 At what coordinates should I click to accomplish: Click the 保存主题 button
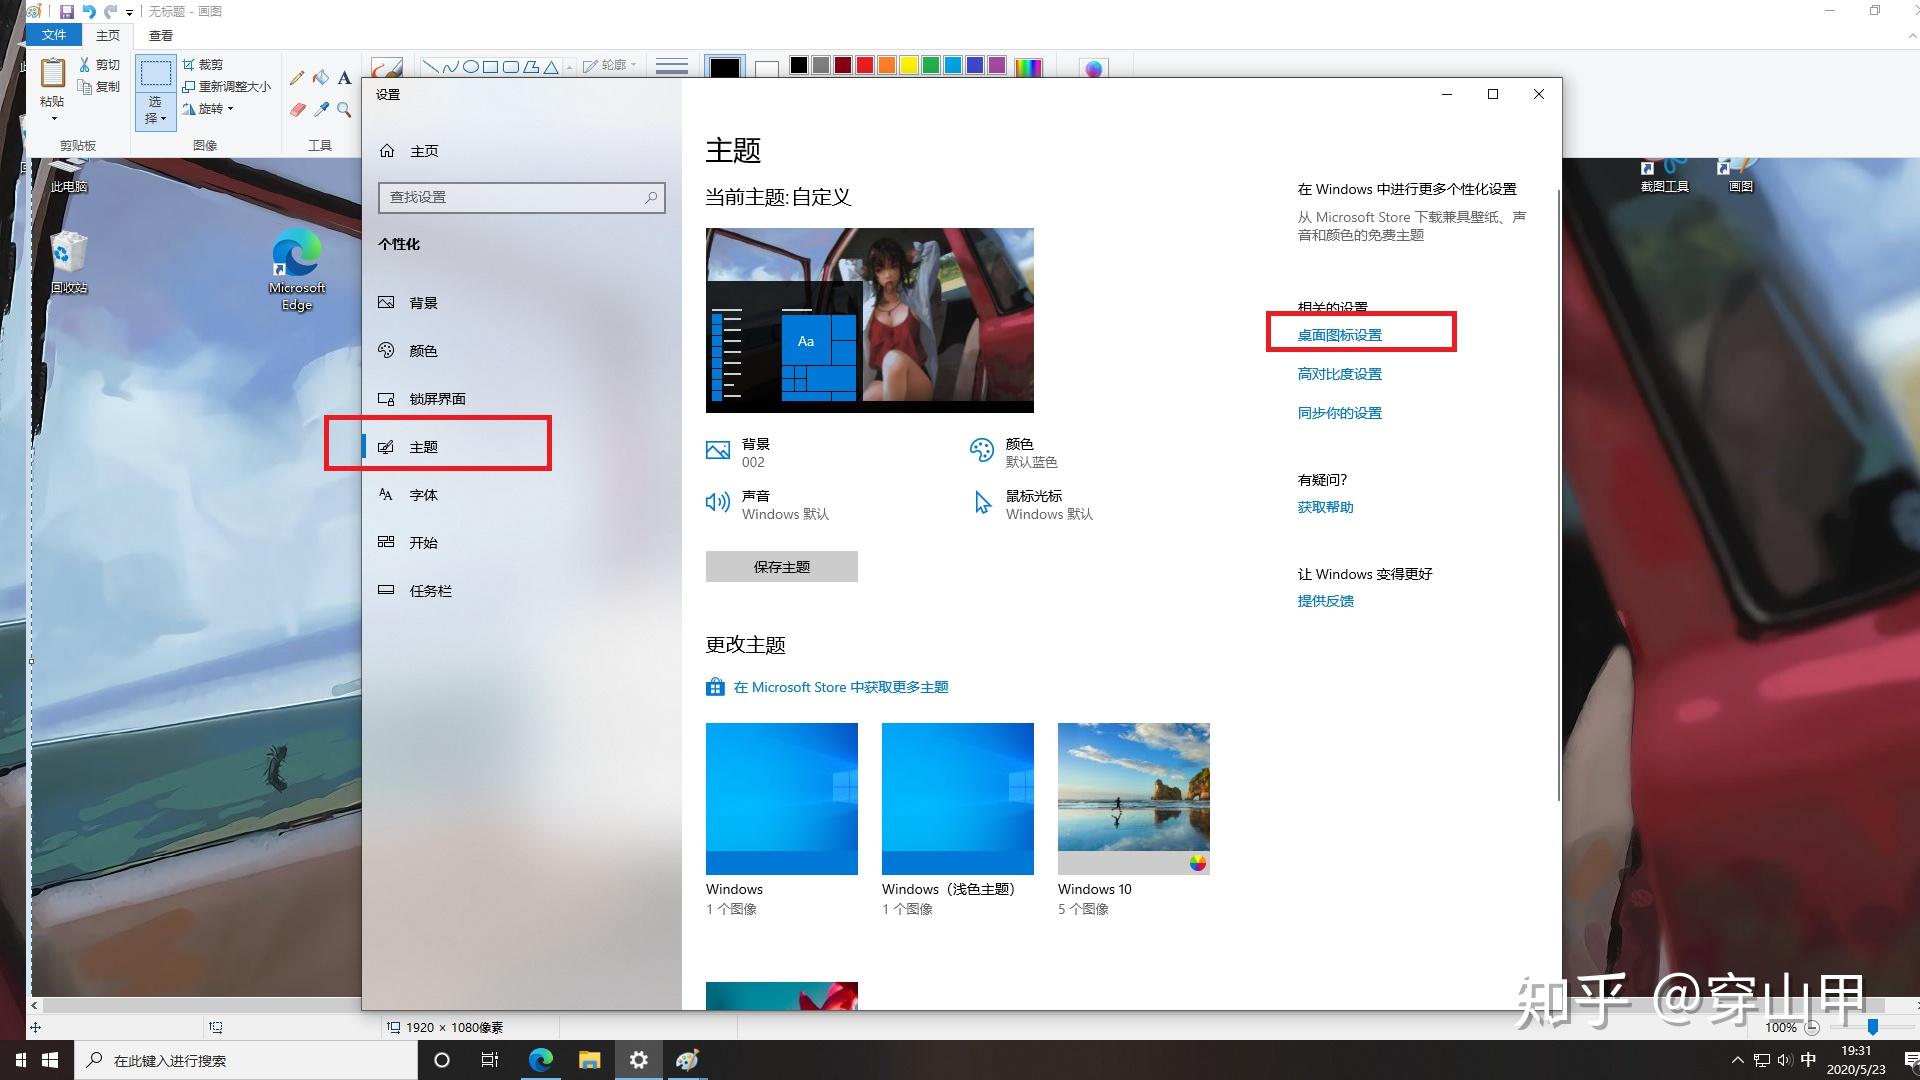(x=782, y=567)
